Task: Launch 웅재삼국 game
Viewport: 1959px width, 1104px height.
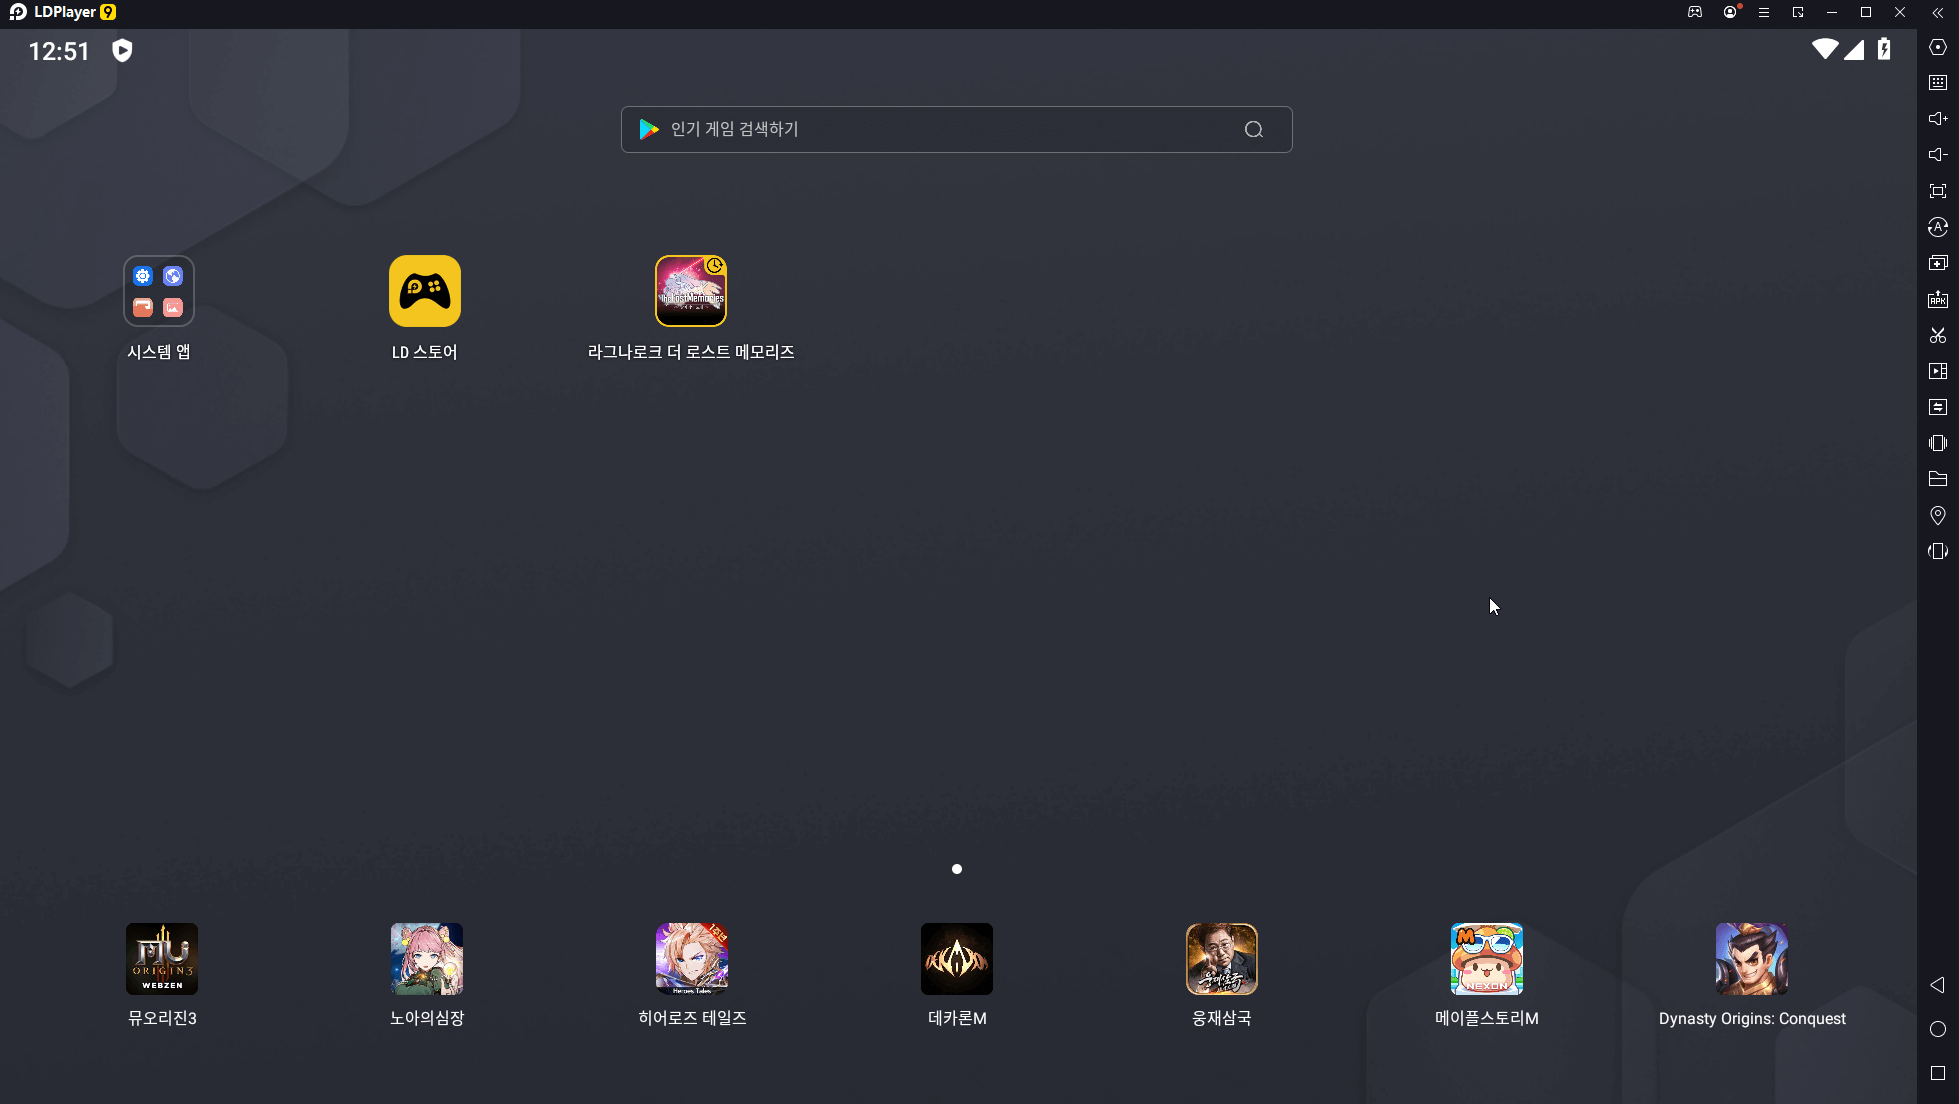Action: (x=1222, y=959)
